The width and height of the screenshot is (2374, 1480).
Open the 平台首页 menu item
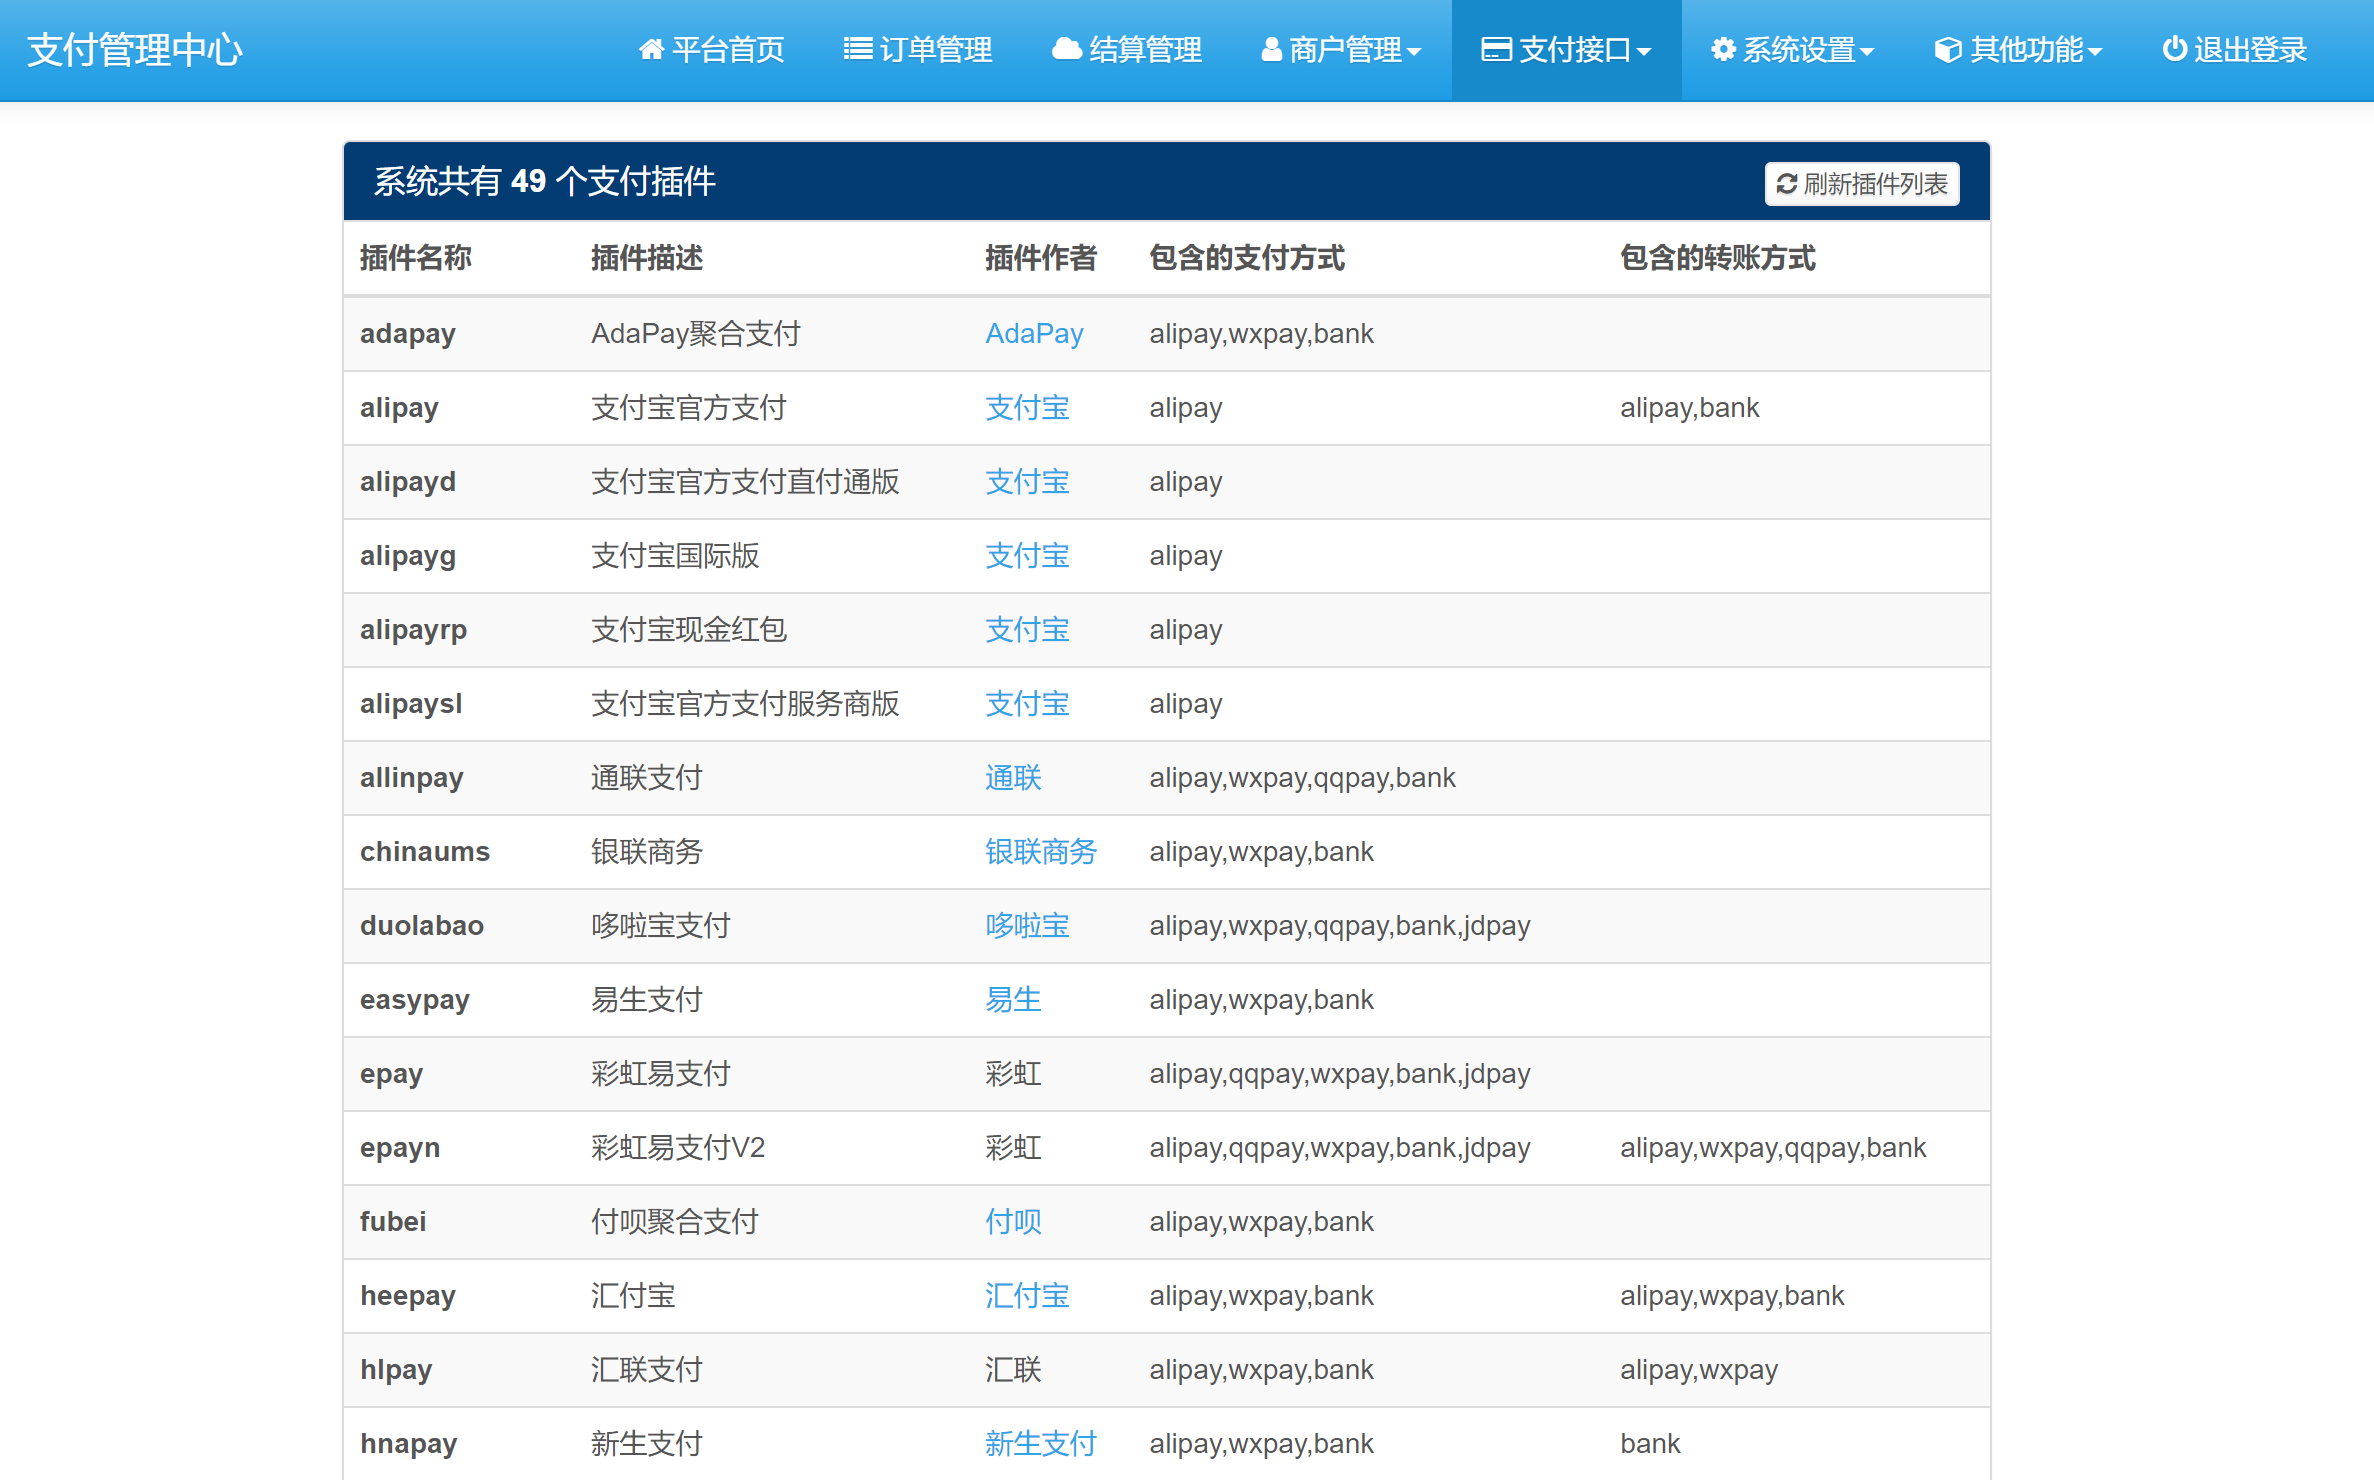[x=711, y=49]
